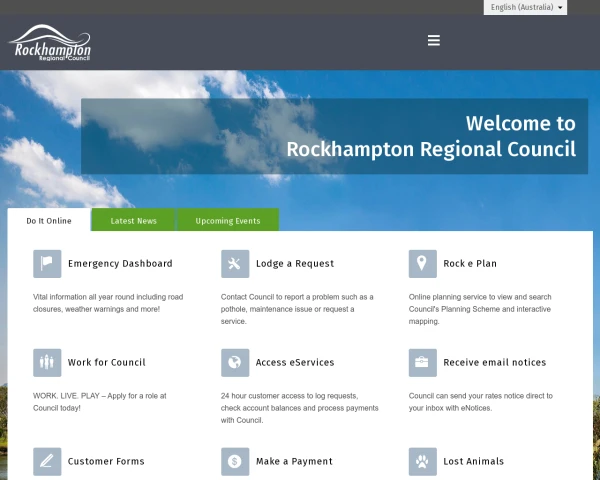Screen dimensions: 600x480
Task: Click the Receive email notices briefcase icon
Action: [422, 362]
